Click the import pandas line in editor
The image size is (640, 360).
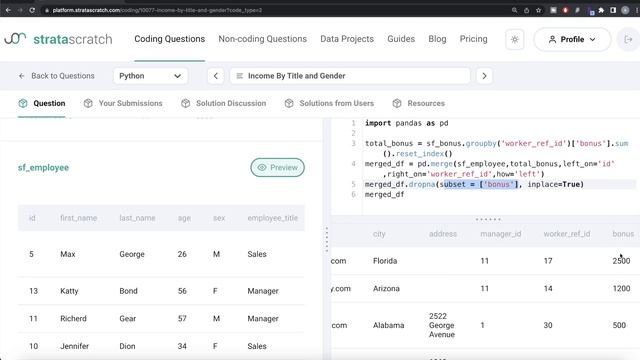(x=407, y=123)
